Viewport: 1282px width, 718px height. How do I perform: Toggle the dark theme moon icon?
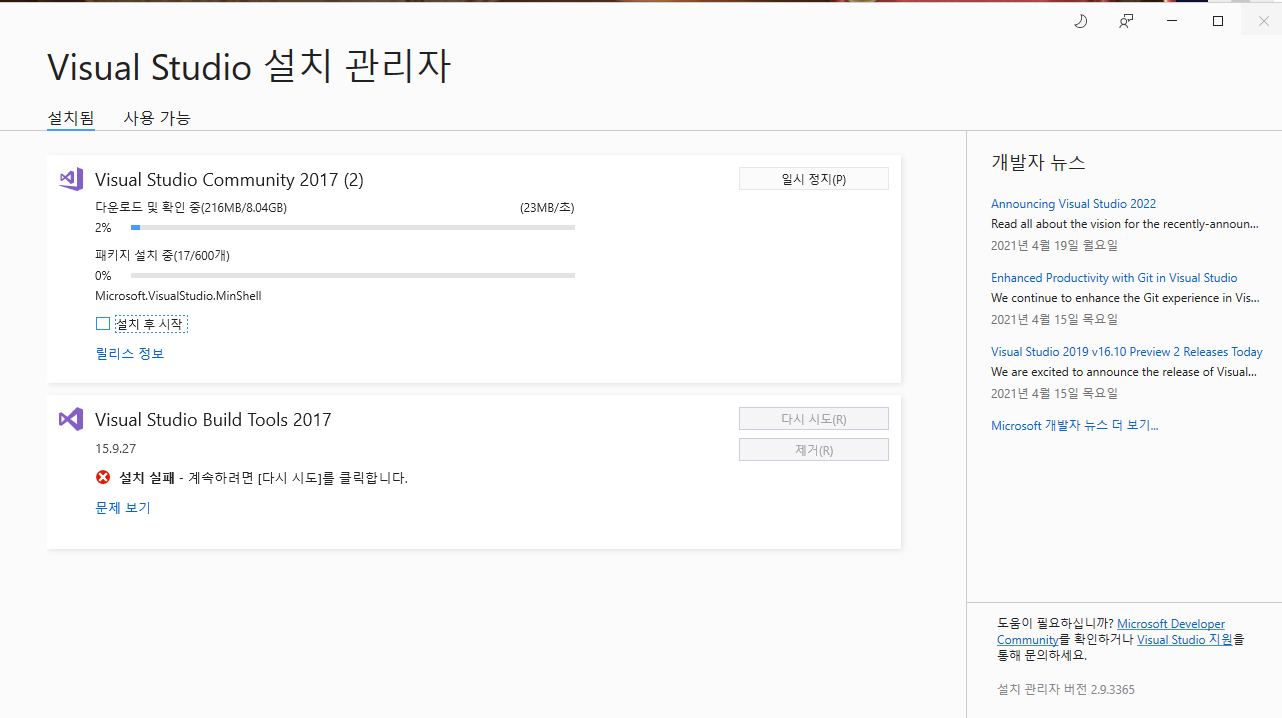point(1080,21)
